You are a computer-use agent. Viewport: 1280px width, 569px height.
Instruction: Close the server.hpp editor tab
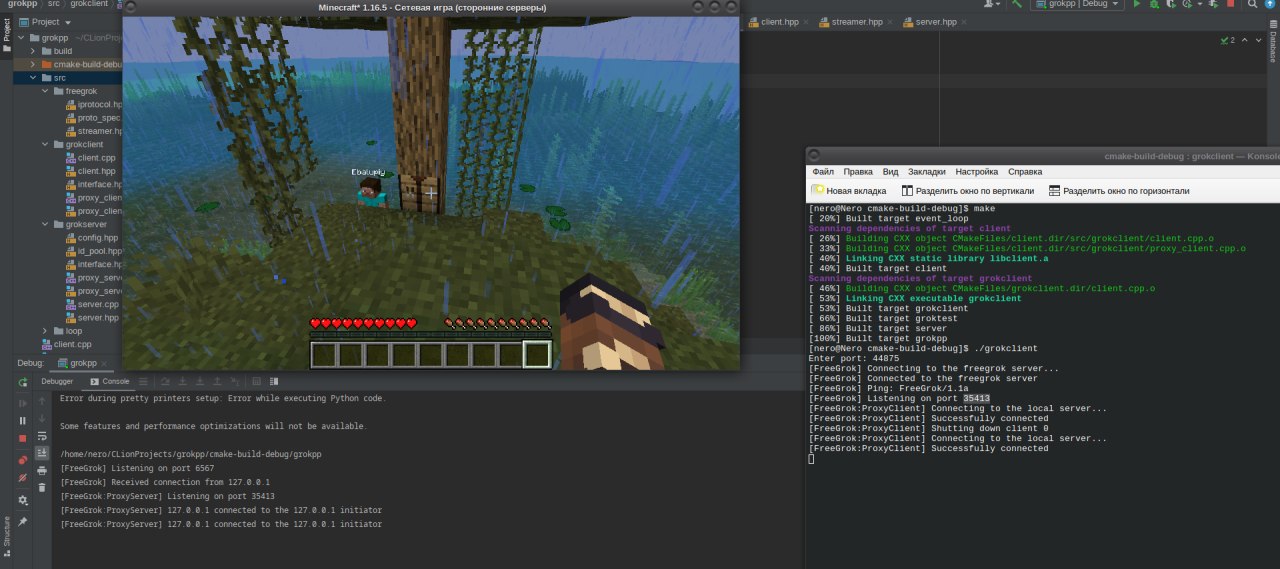click(964, 21)
